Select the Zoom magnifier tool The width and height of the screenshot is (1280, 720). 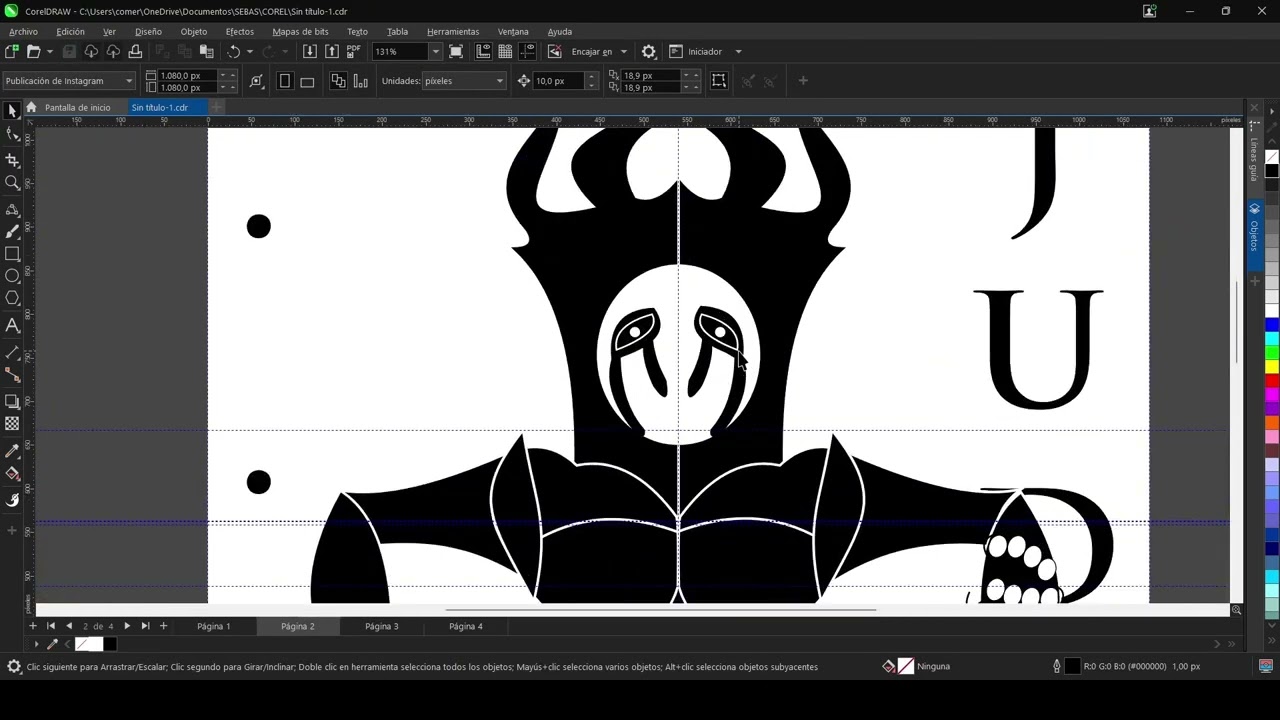tap(12, 183)
